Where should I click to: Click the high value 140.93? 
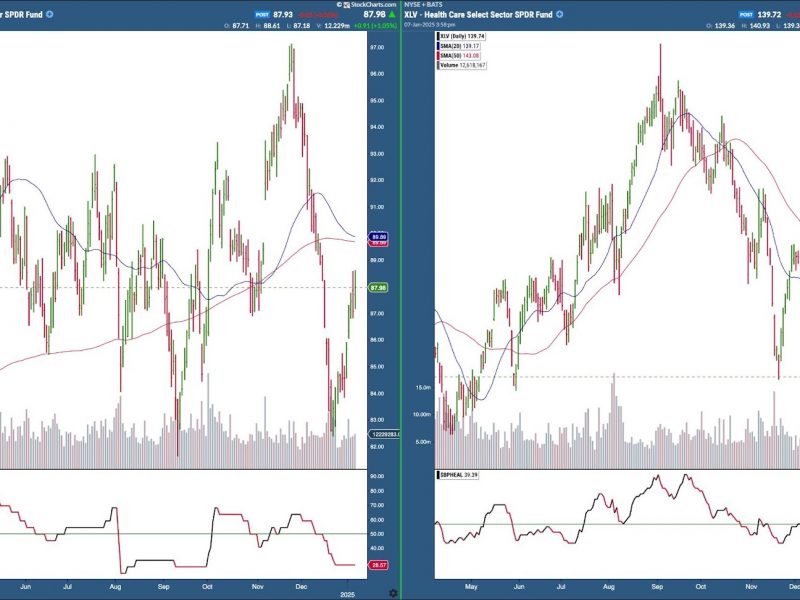[760, 26]
